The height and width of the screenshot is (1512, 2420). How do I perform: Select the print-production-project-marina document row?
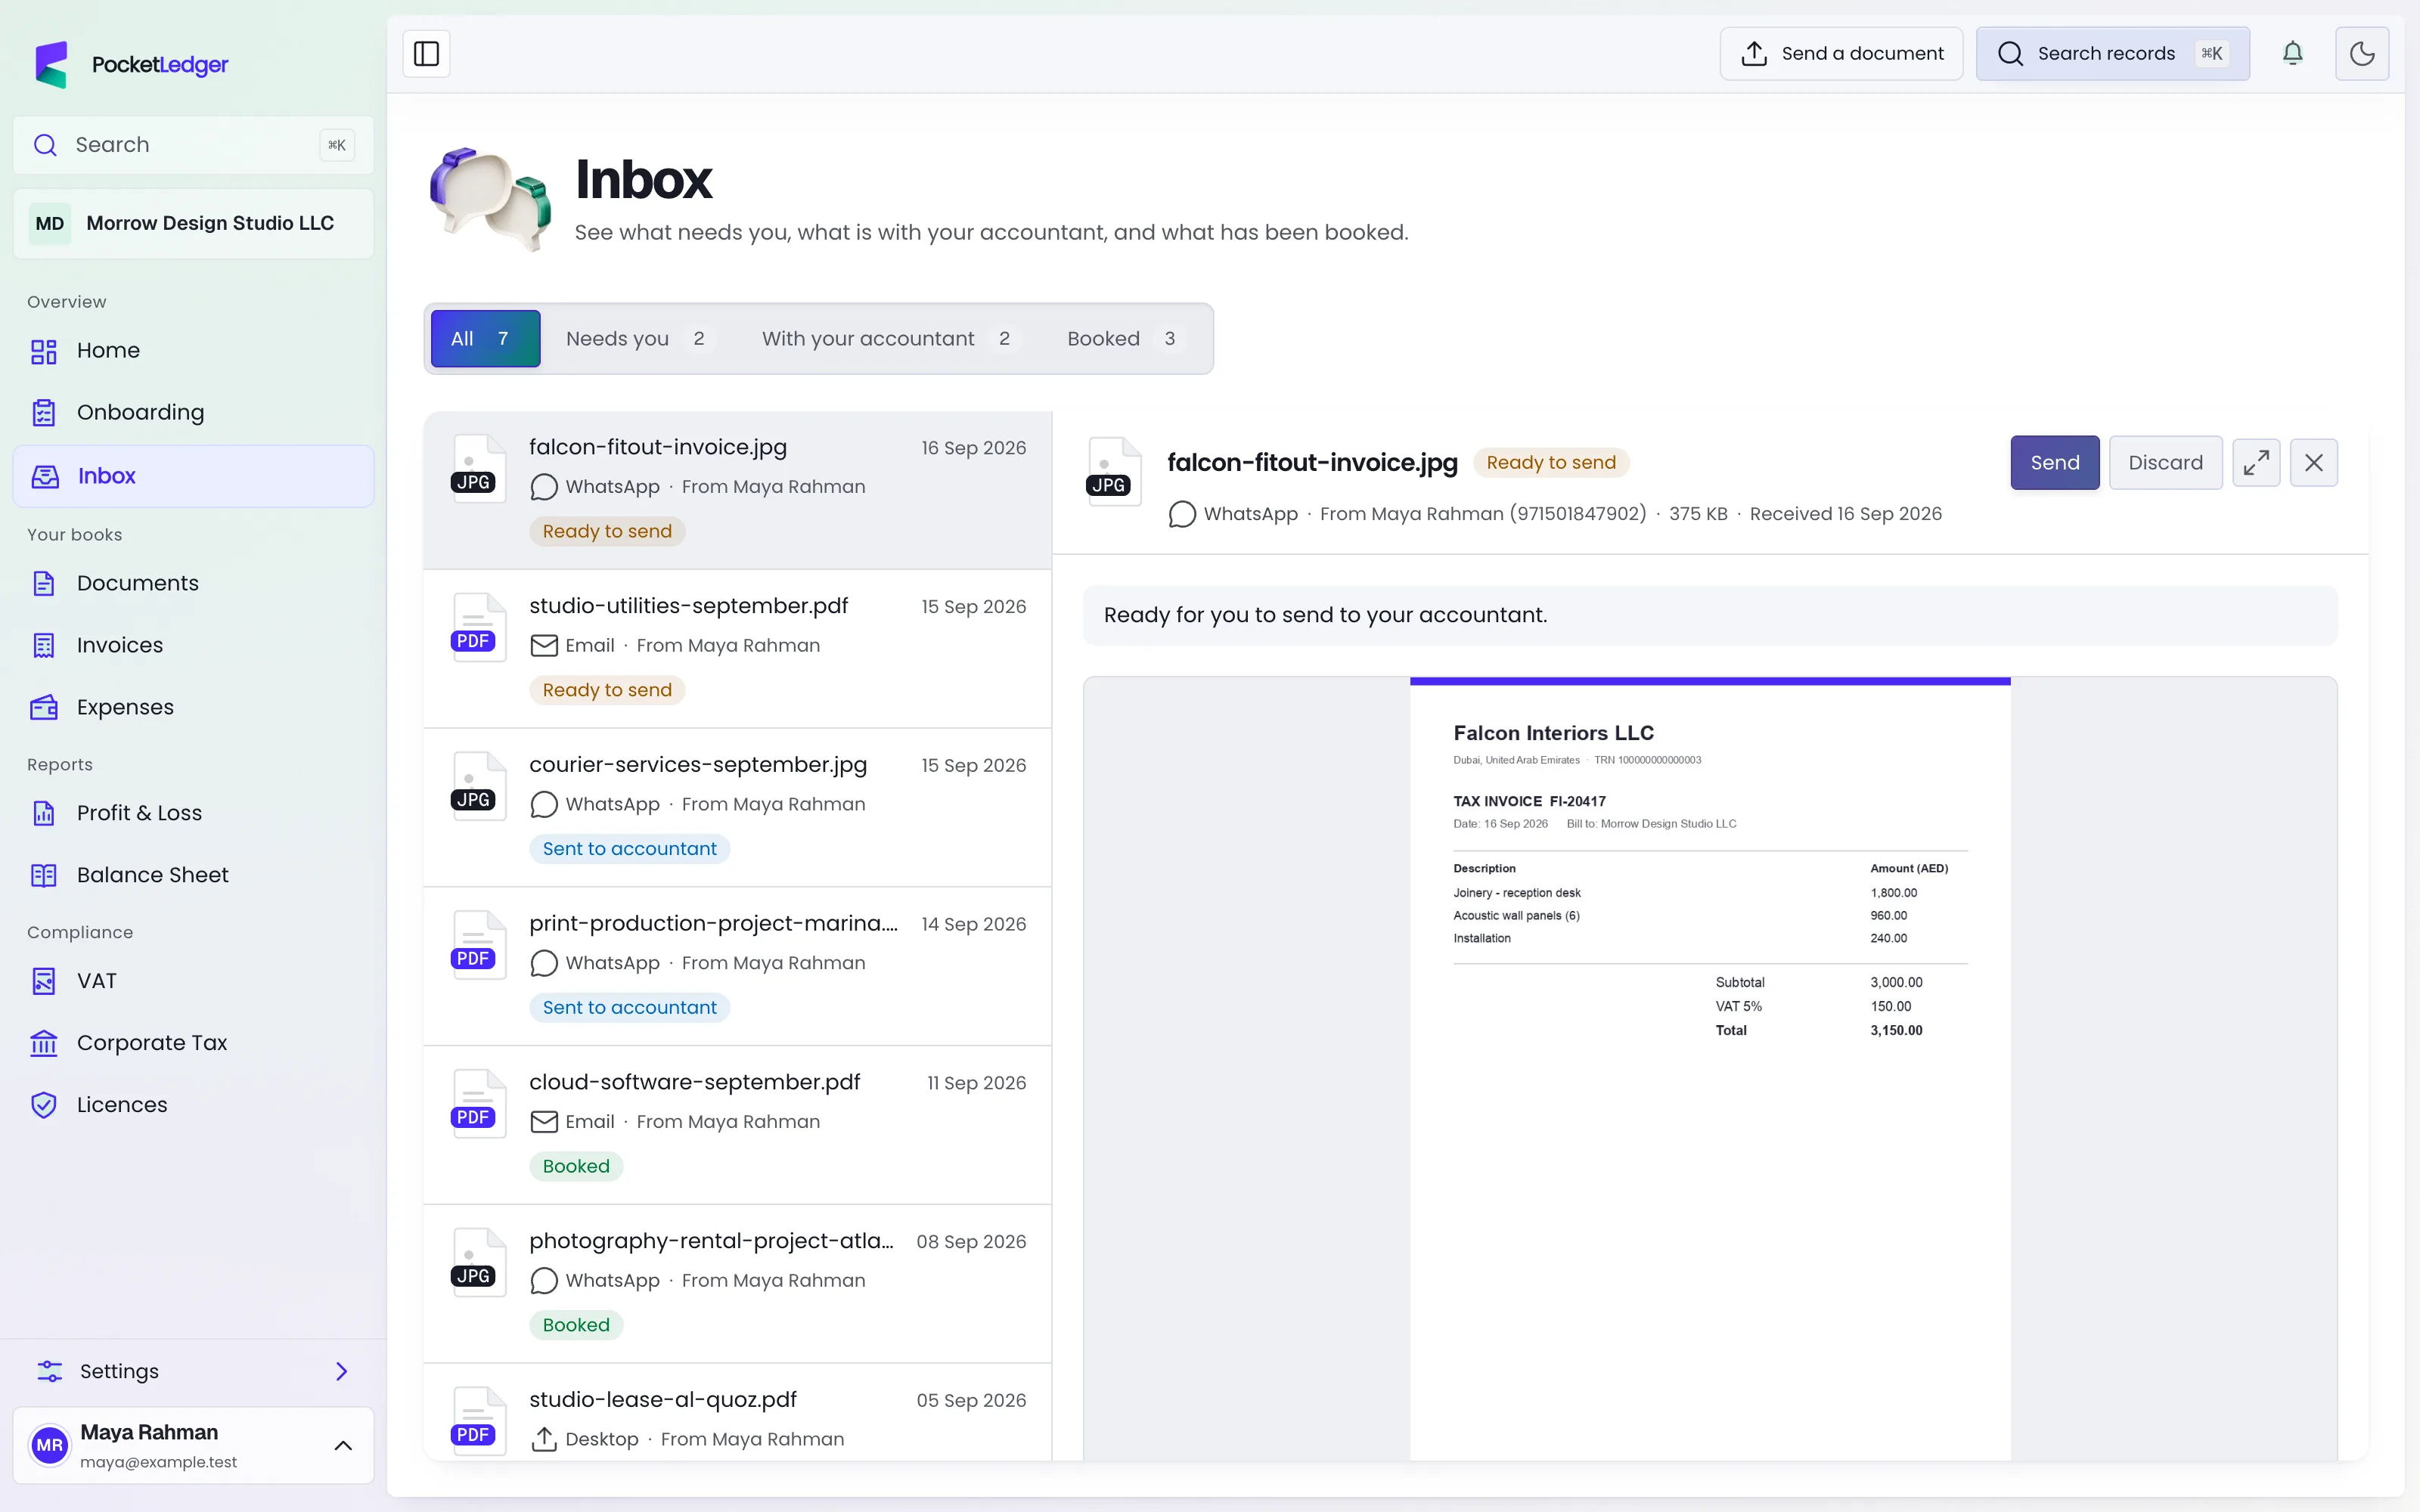click(x=738, y=966)
